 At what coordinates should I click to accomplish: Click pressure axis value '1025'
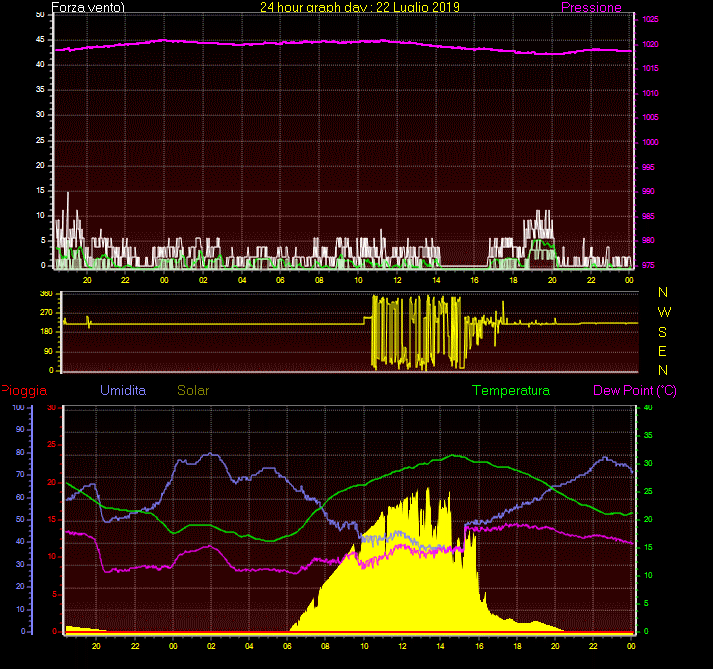[650, 19]
